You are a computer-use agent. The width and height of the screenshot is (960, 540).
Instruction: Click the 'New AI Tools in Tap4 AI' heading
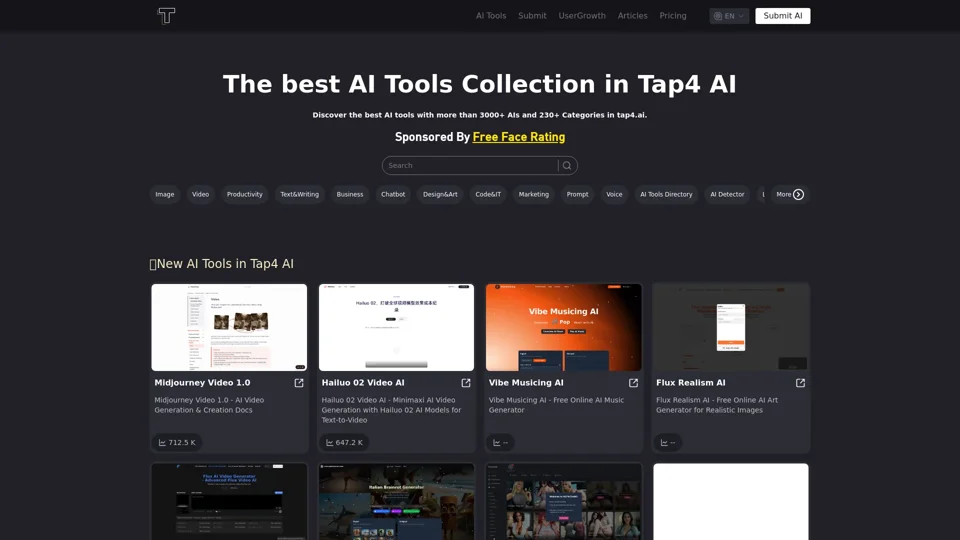coord(222,264)
